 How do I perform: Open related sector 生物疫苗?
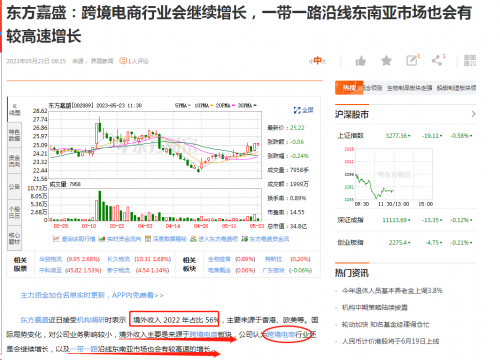[x=219, y=259]
